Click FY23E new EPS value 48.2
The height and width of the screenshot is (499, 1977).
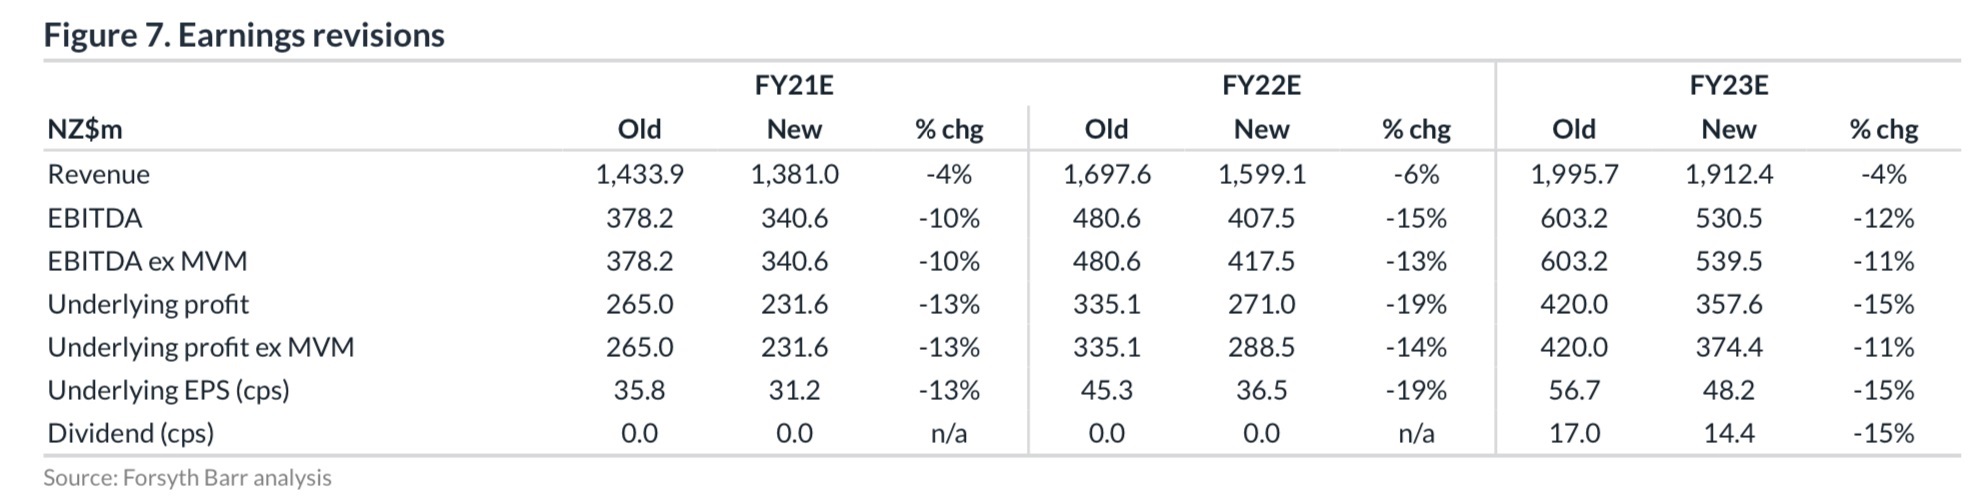(x=1728, y=390)
